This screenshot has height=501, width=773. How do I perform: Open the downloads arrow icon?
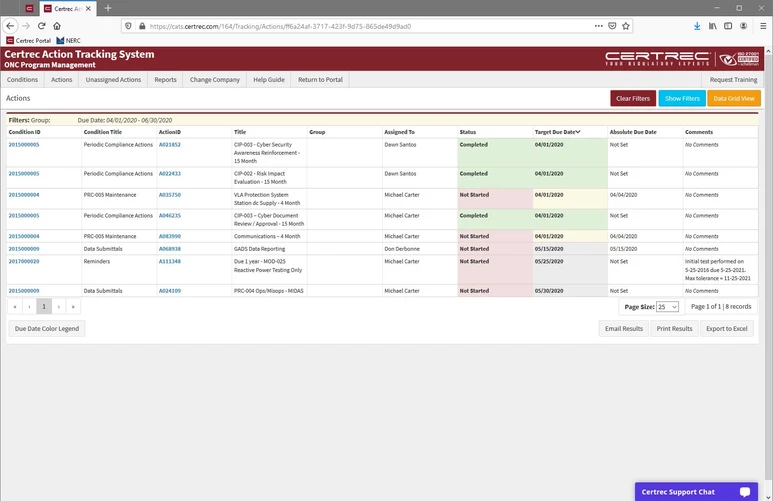pos(697,26)
